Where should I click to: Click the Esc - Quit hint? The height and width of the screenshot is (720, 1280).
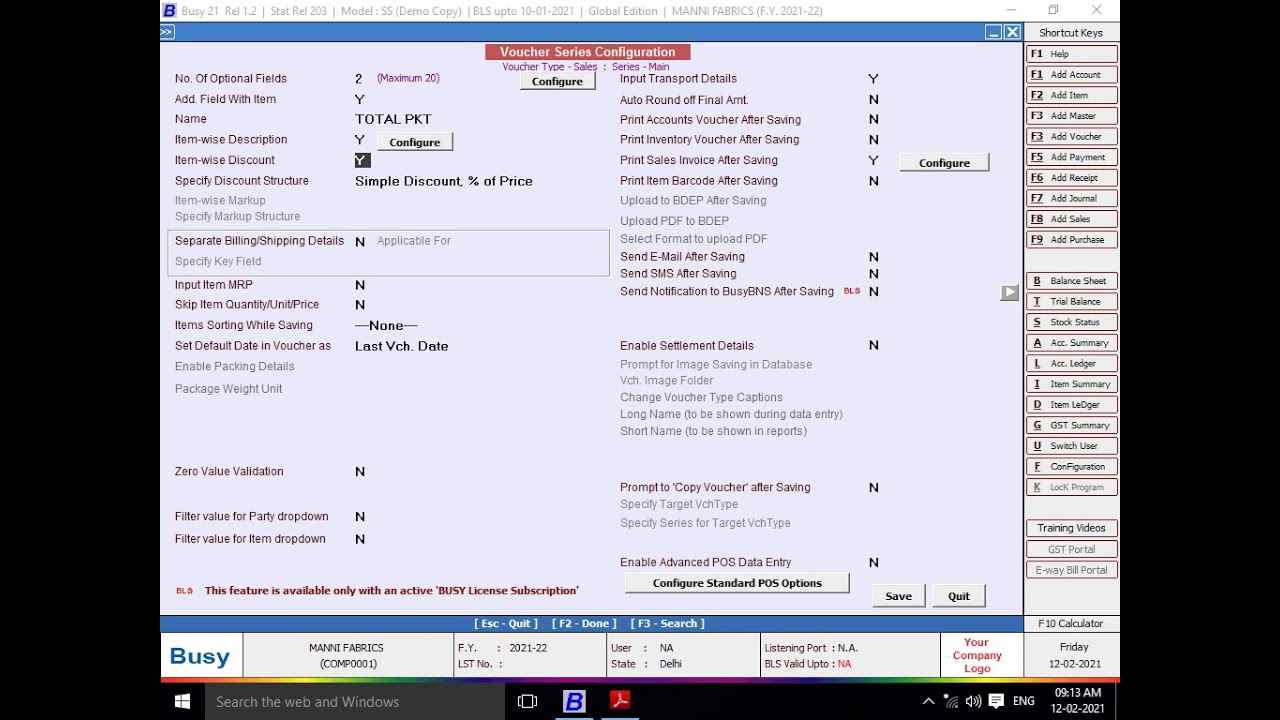point(506,623)
